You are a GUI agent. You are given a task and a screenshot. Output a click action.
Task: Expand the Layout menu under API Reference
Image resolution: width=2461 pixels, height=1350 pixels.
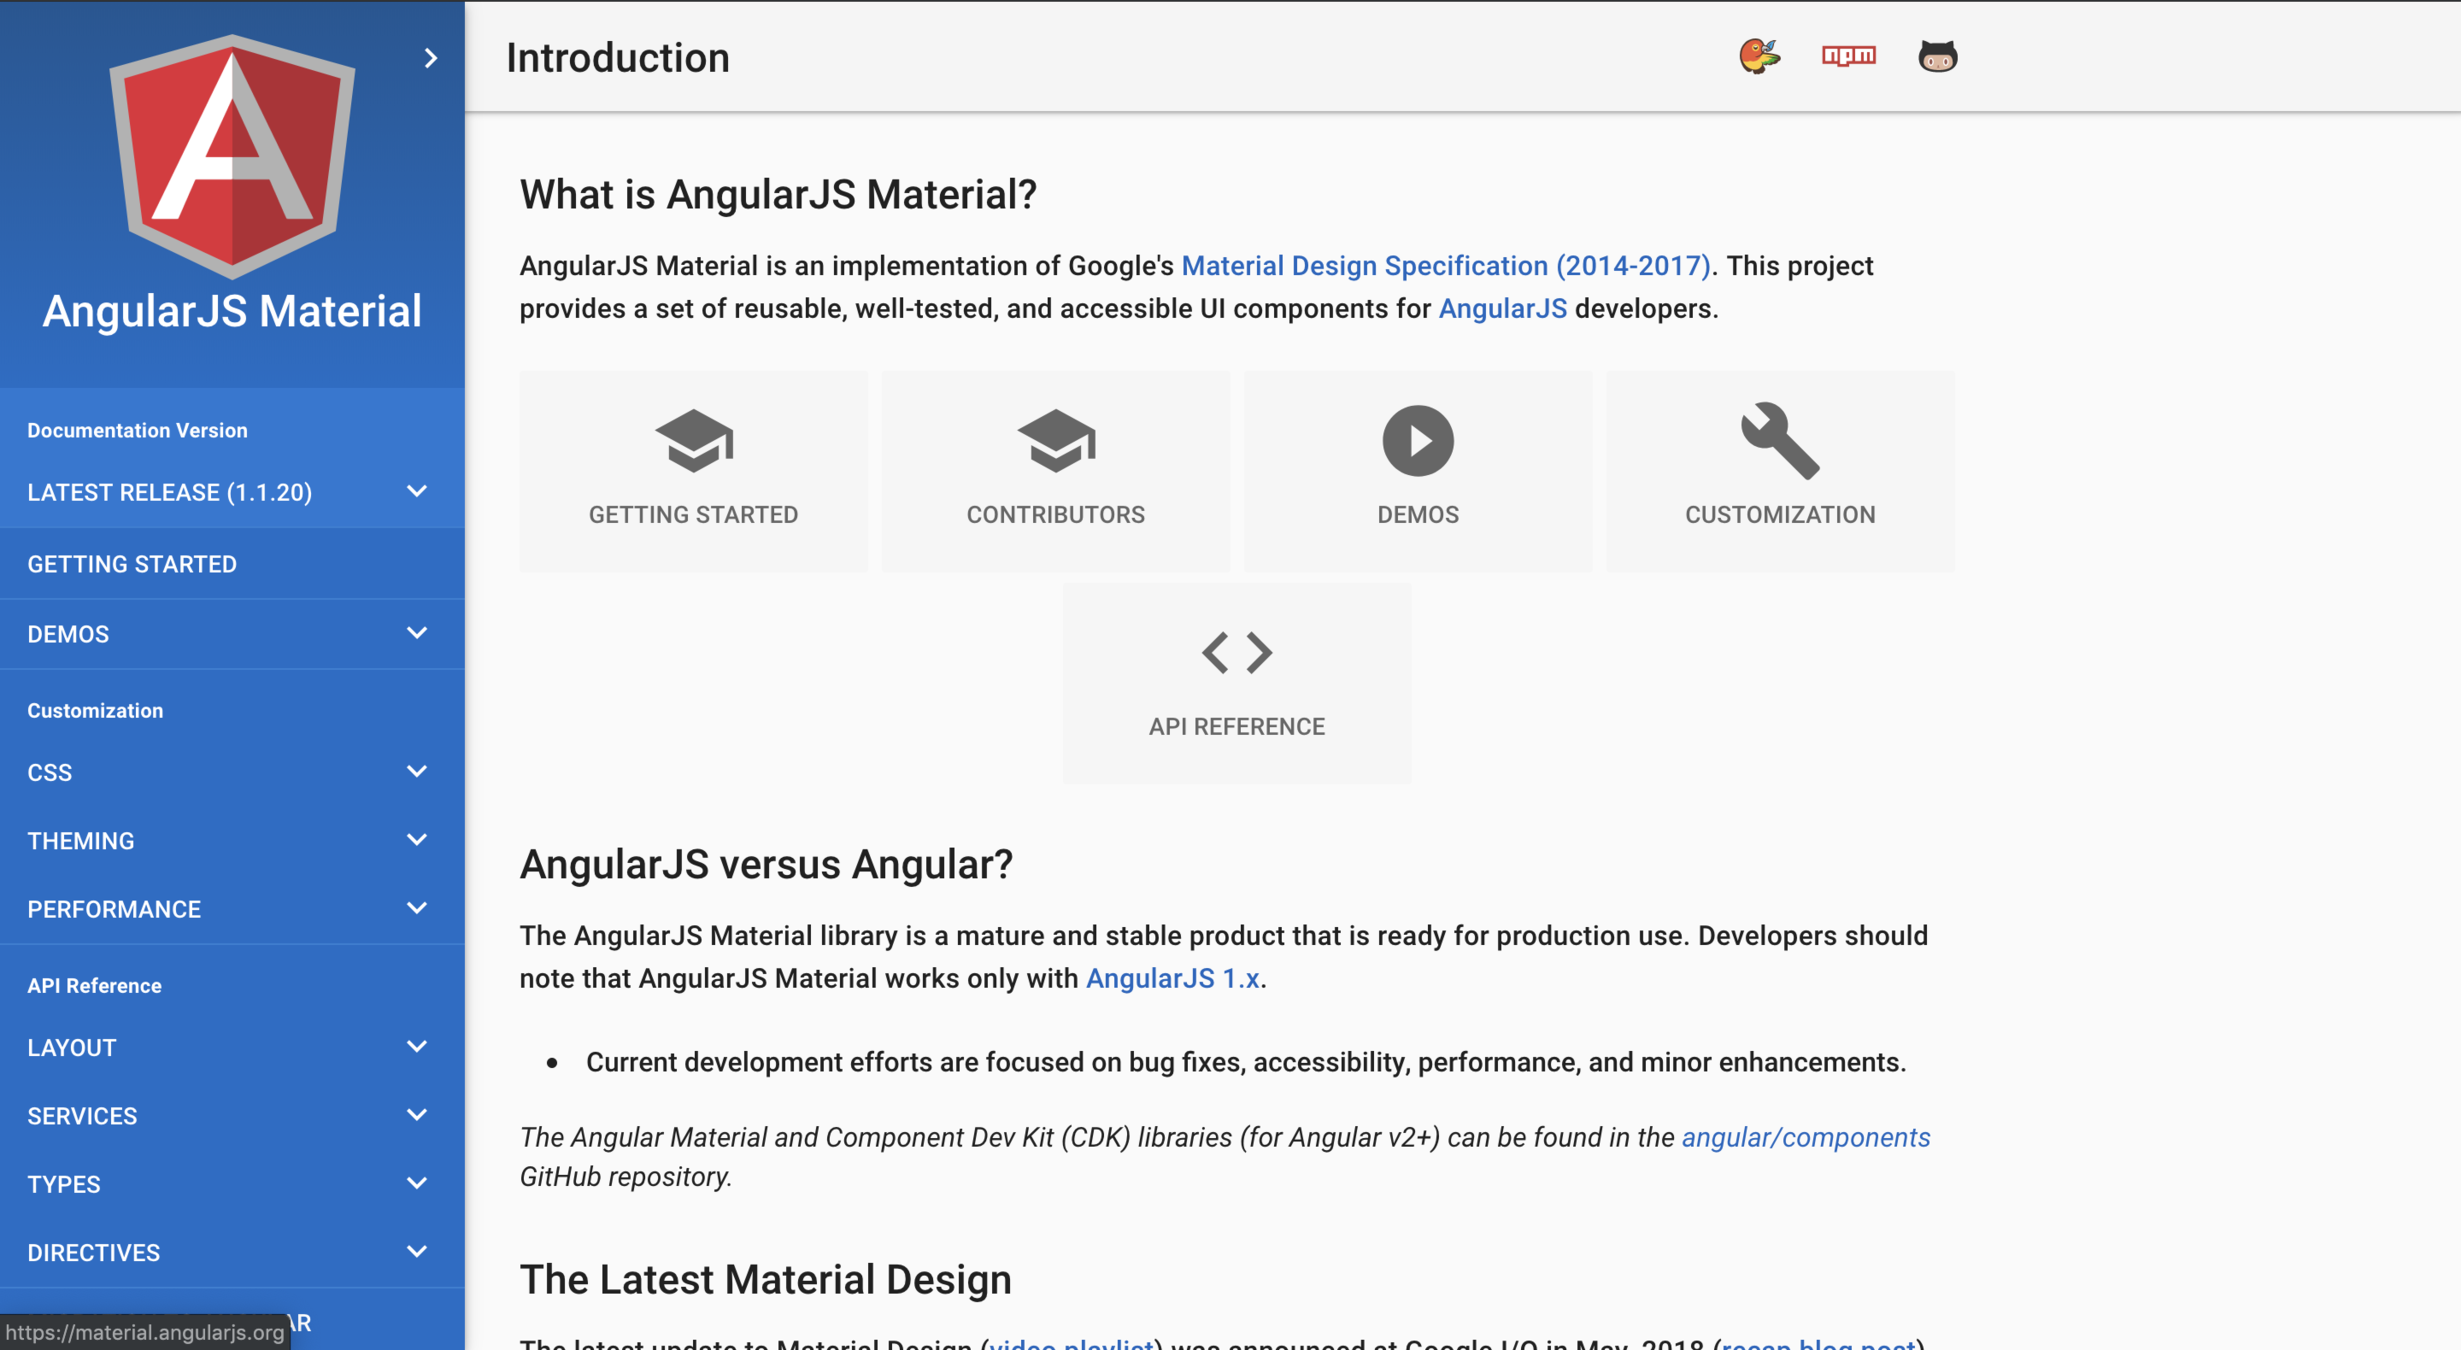(231, 1047)
